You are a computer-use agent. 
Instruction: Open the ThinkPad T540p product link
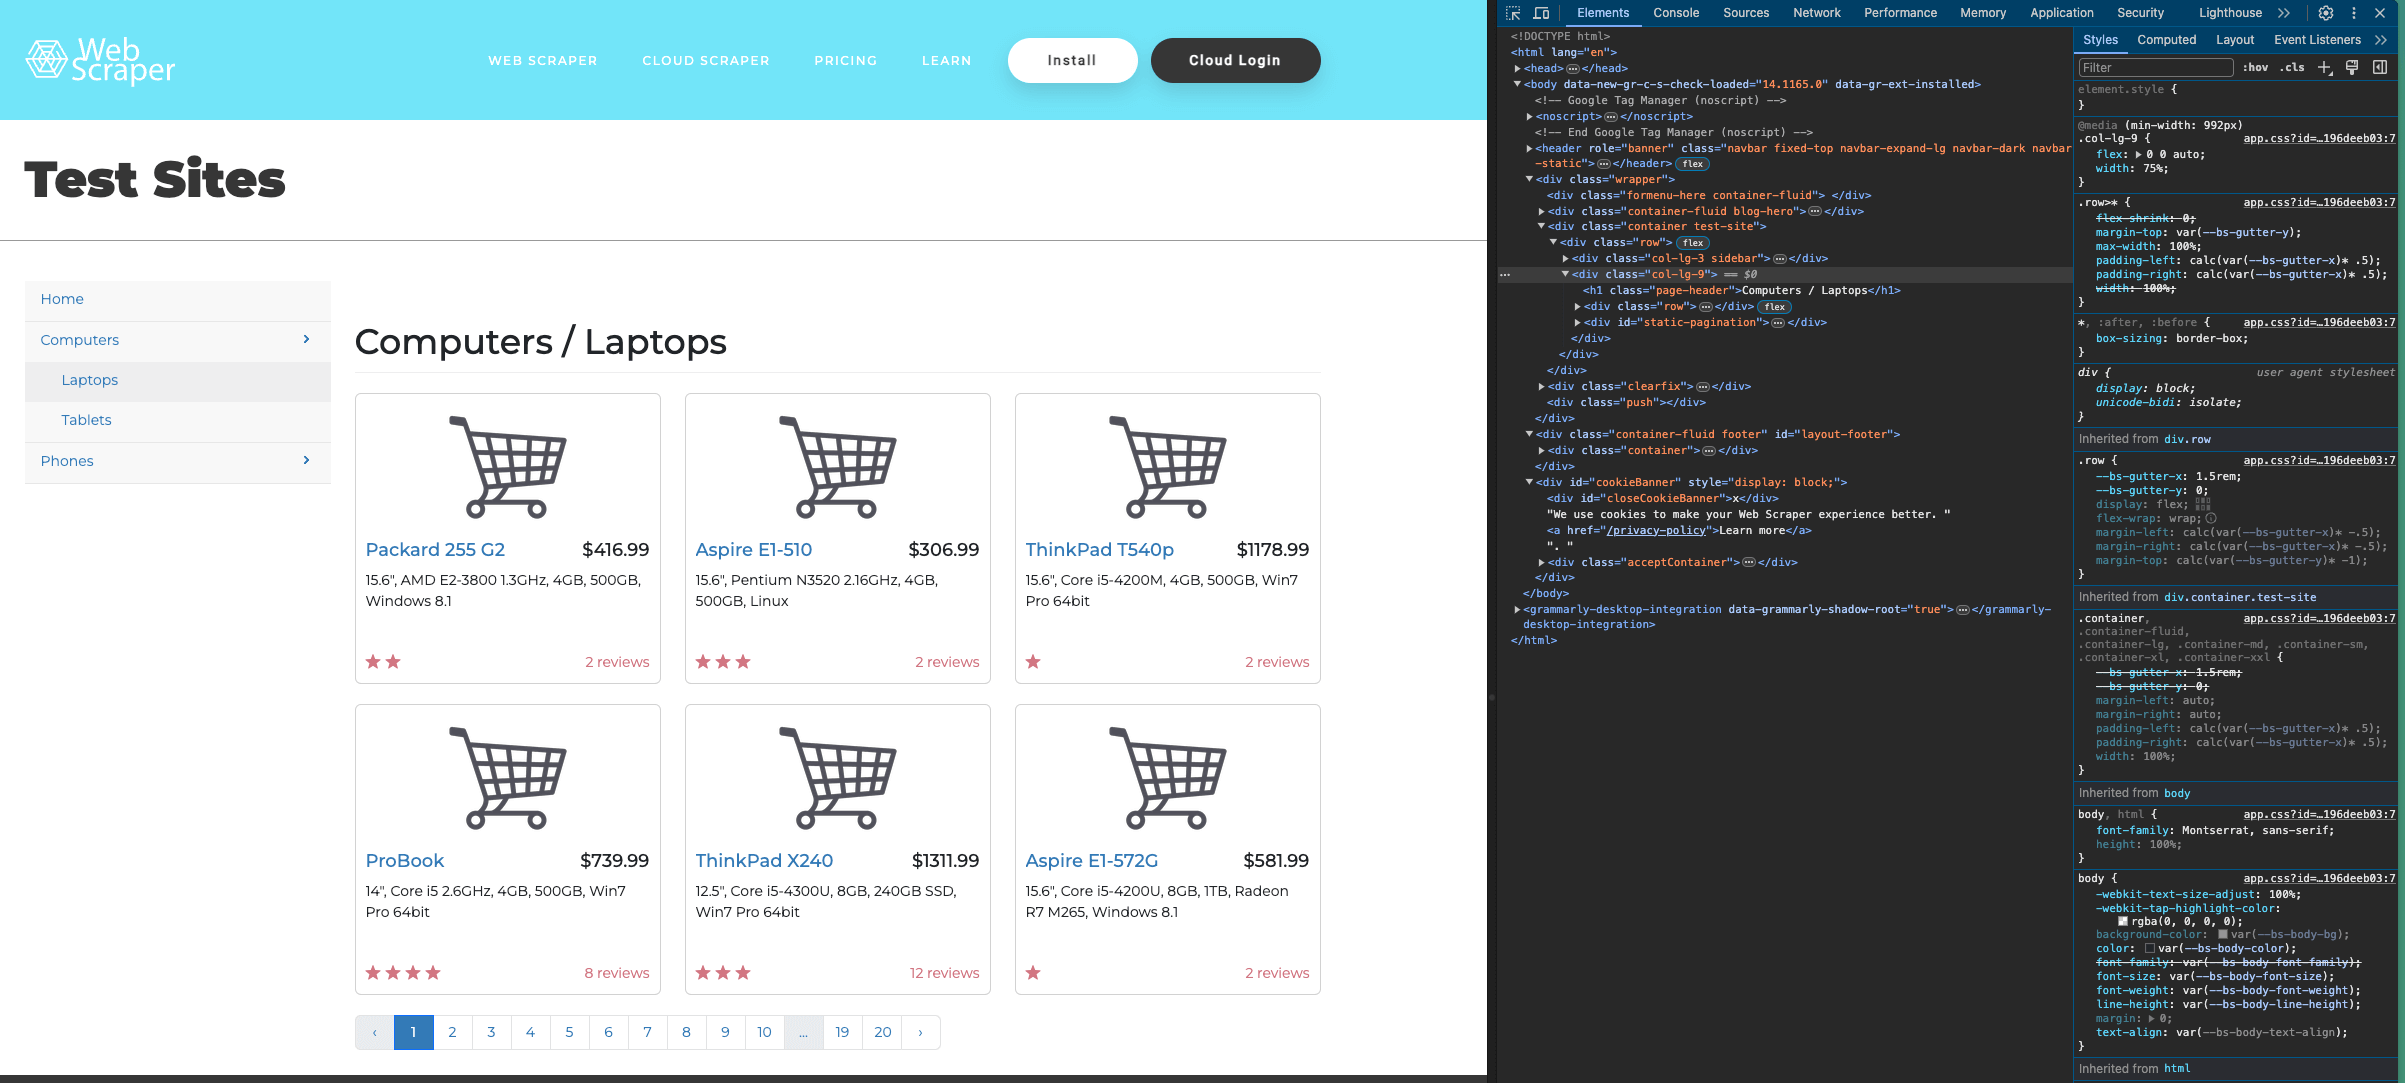[1099, 549]
